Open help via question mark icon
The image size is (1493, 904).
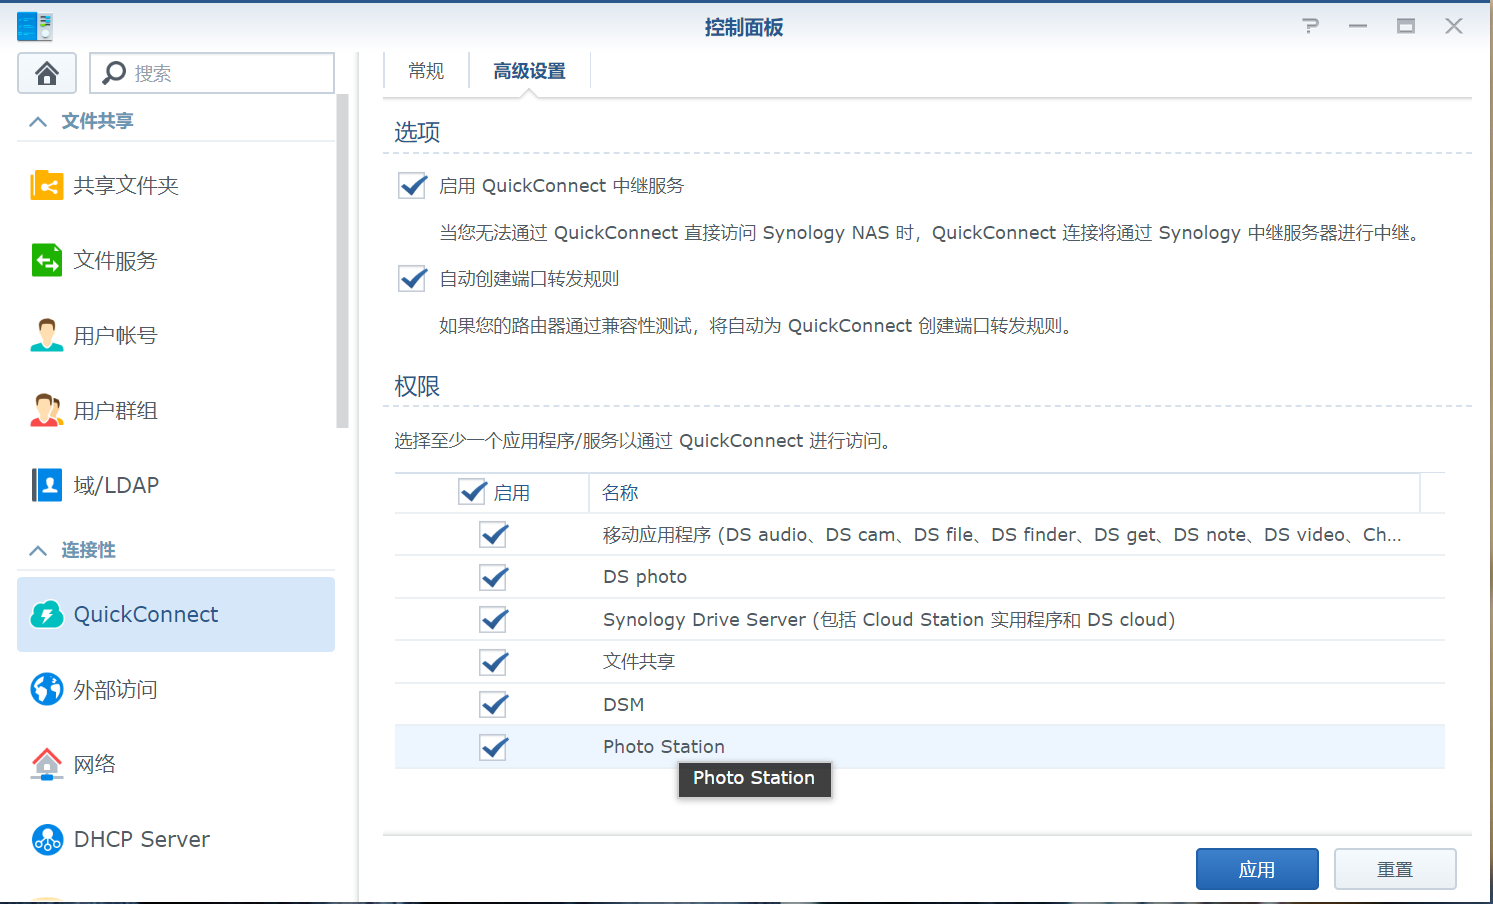coord(1310,26)
